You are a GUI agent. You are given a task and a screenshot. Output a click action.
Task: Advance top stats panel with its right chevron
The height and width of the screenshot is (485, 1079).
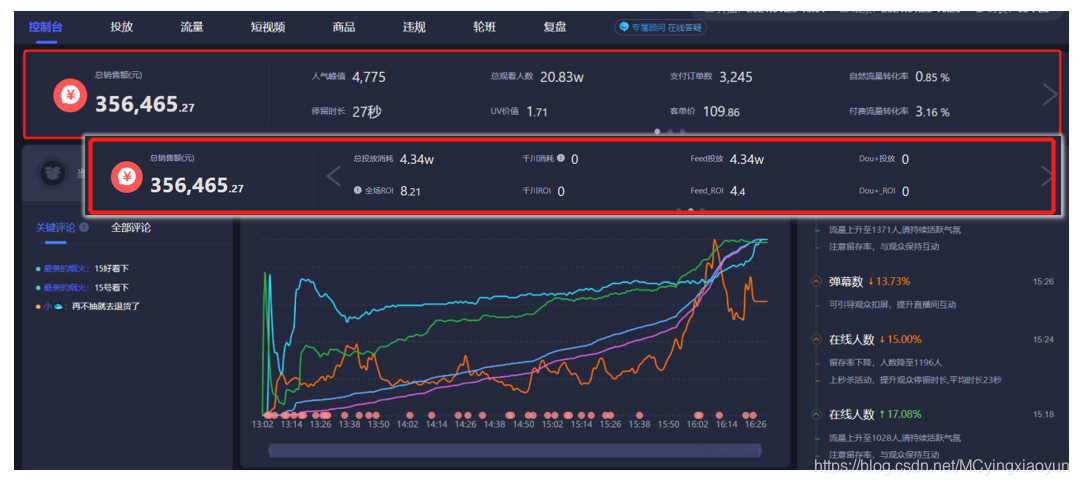1049,94
